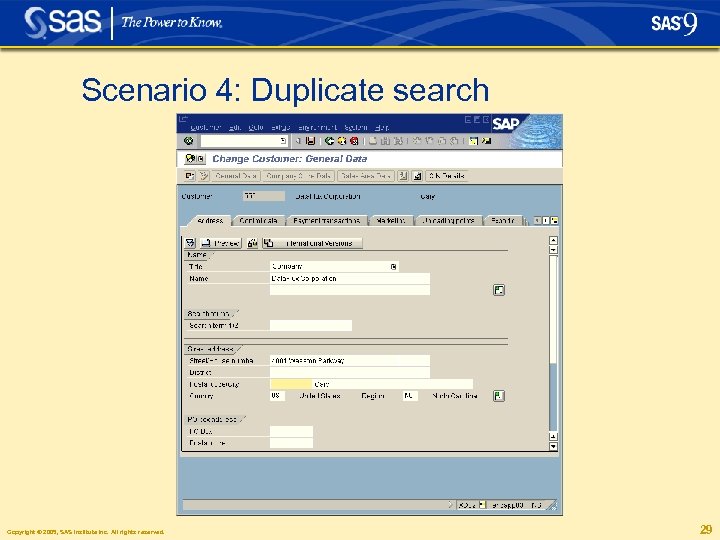The width and height of the screenshot is (720, 540).
Task: Switch to the Marketing tab
Action: pos(391,221)
